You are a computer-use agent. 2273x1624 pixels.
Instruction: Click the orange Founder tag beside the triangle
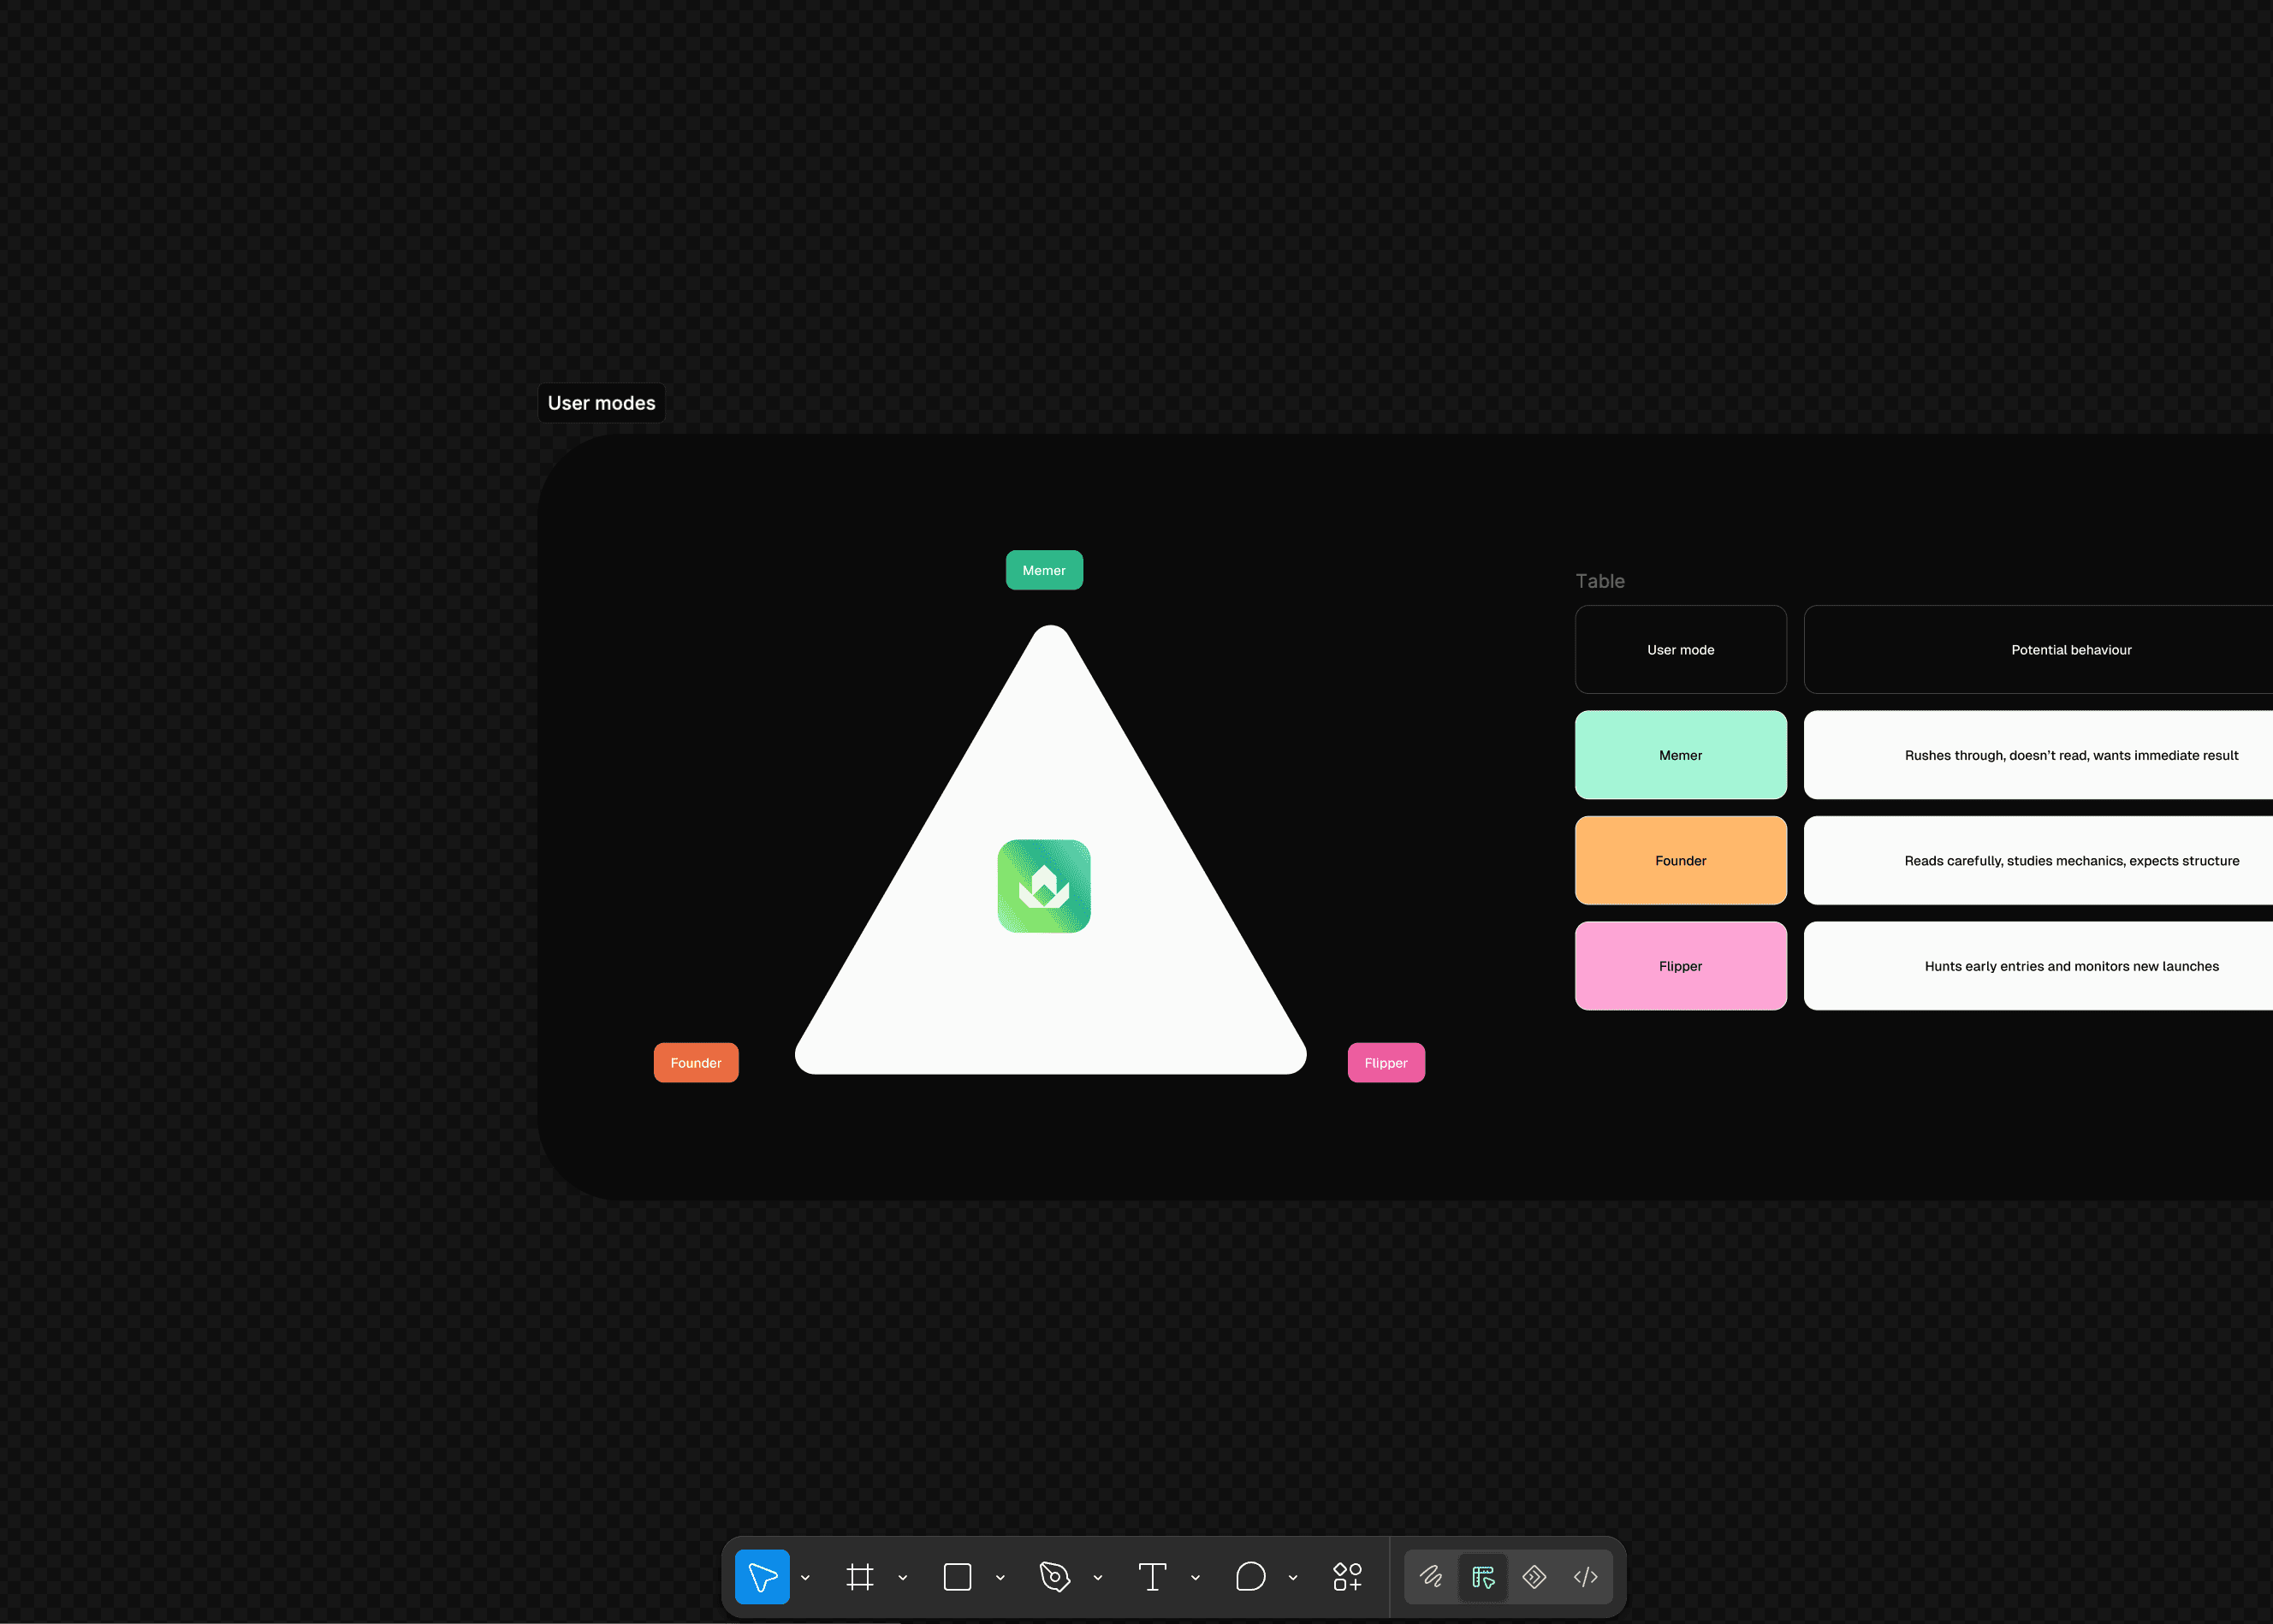[x=696, y=1063]
